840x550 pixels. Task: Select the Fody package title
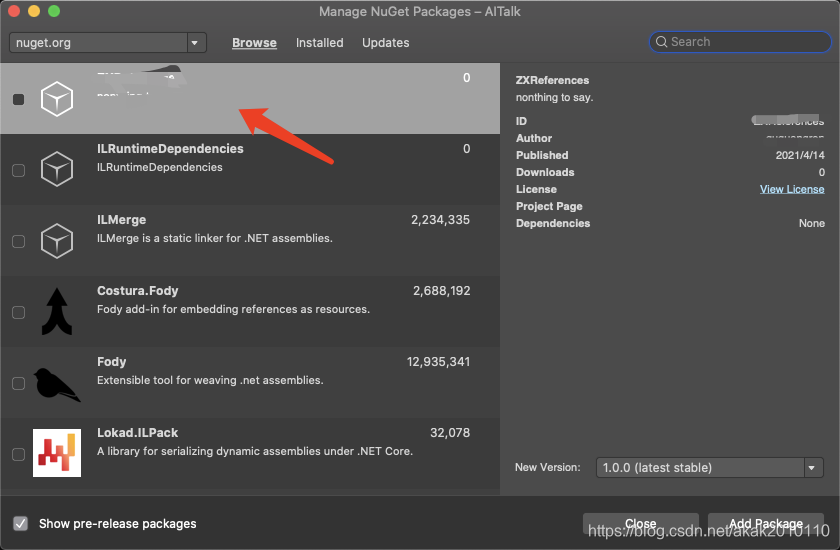[x=111, y=361]
